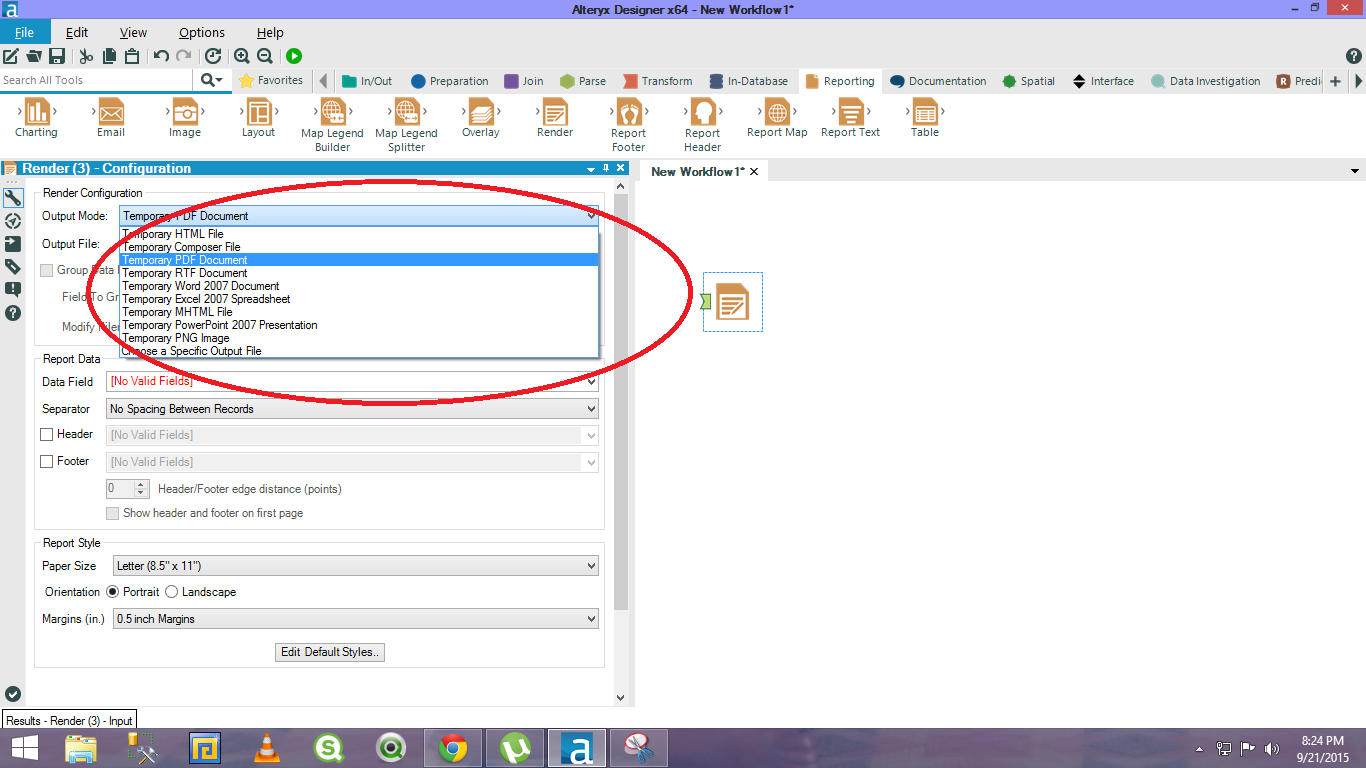Select the Overlay tool

coord(480,119)
